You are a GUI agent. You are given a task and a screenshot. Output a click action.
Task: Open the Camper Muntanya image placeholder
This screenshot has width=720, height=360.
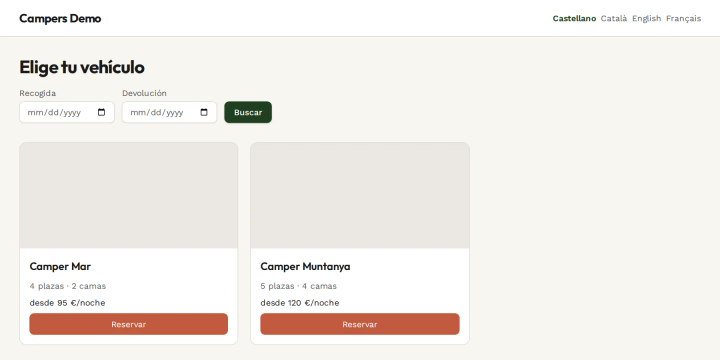360,195
